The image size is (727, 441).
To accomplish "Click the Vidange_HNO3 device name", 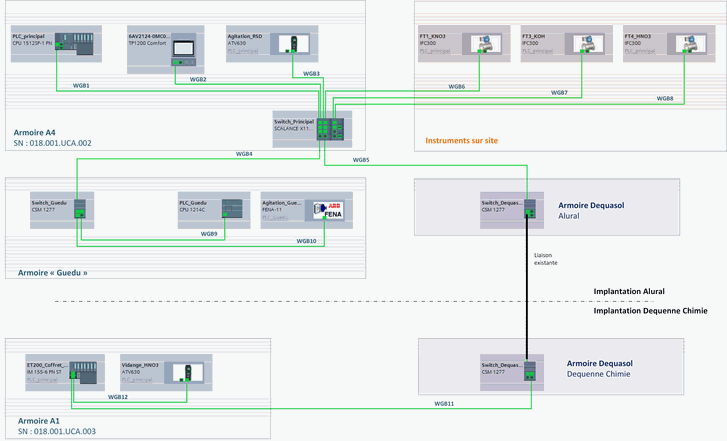I will [x=140, y=365].
